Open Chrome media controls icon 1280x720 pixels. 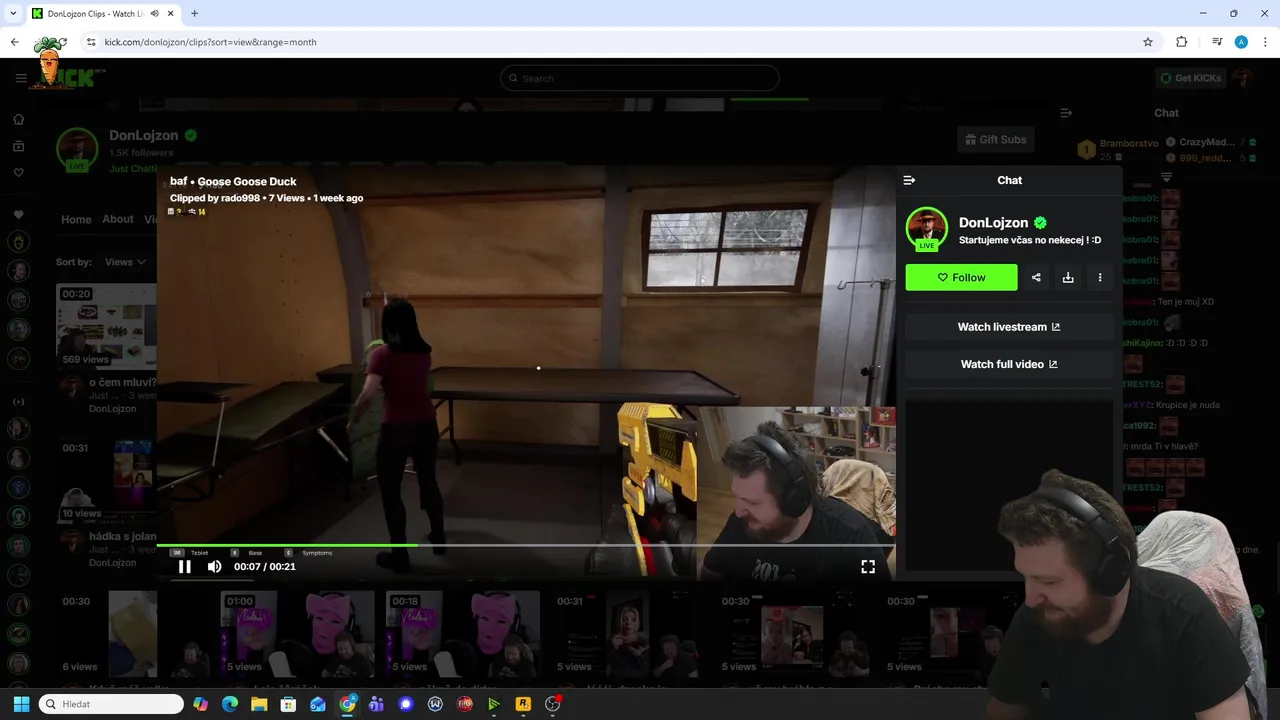point(1217,42)
